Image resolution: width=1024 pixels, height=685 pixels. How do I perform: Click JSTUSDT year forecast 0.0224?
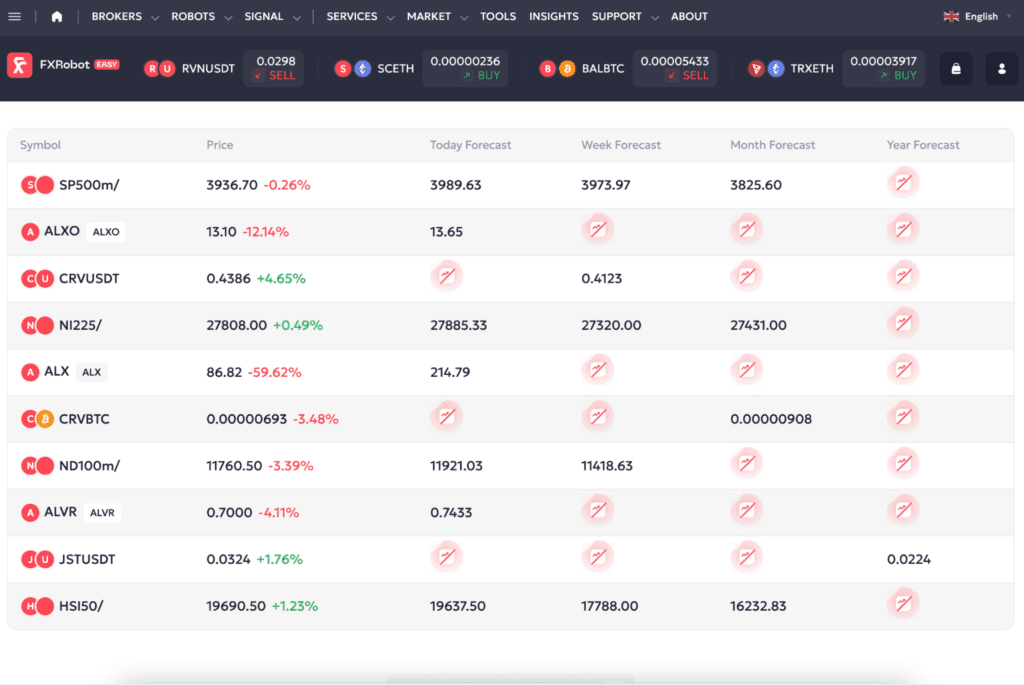[x=908, y=559]
